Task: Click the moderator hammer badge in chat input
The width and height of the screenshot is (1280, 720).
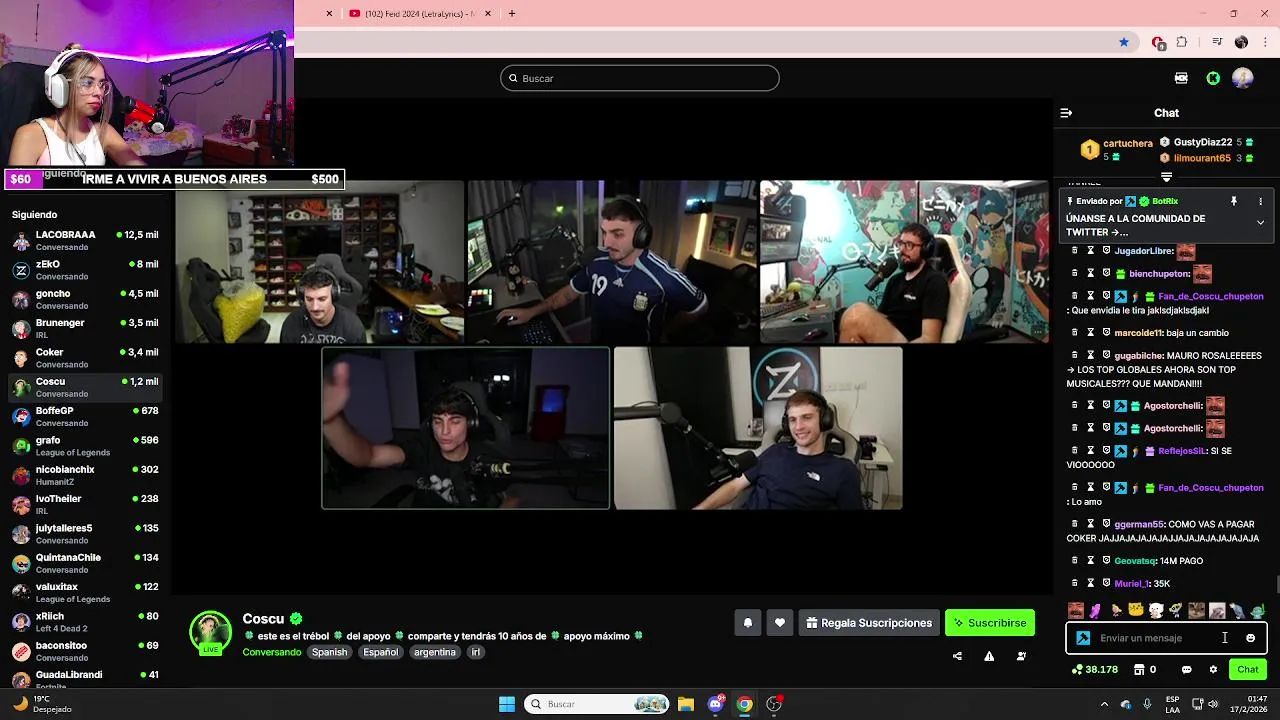Action: click(1083, 638)
